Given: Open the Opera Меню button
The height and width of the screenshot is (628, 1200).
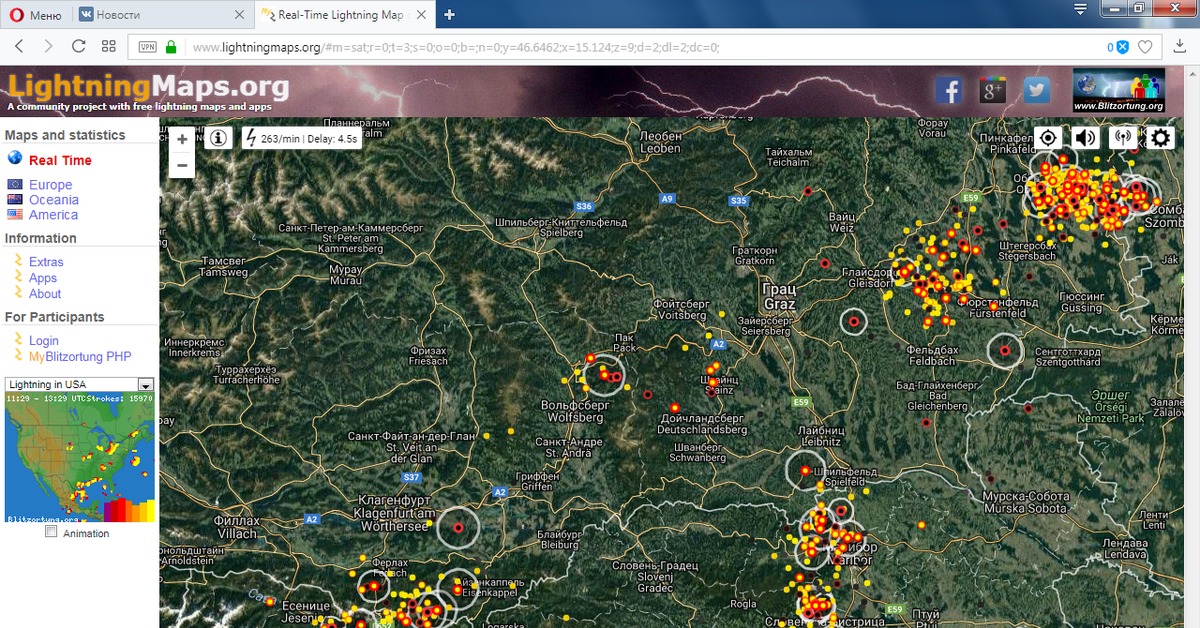Looking at the screenshot, I should pyautogui.click(x=35, y=15).
